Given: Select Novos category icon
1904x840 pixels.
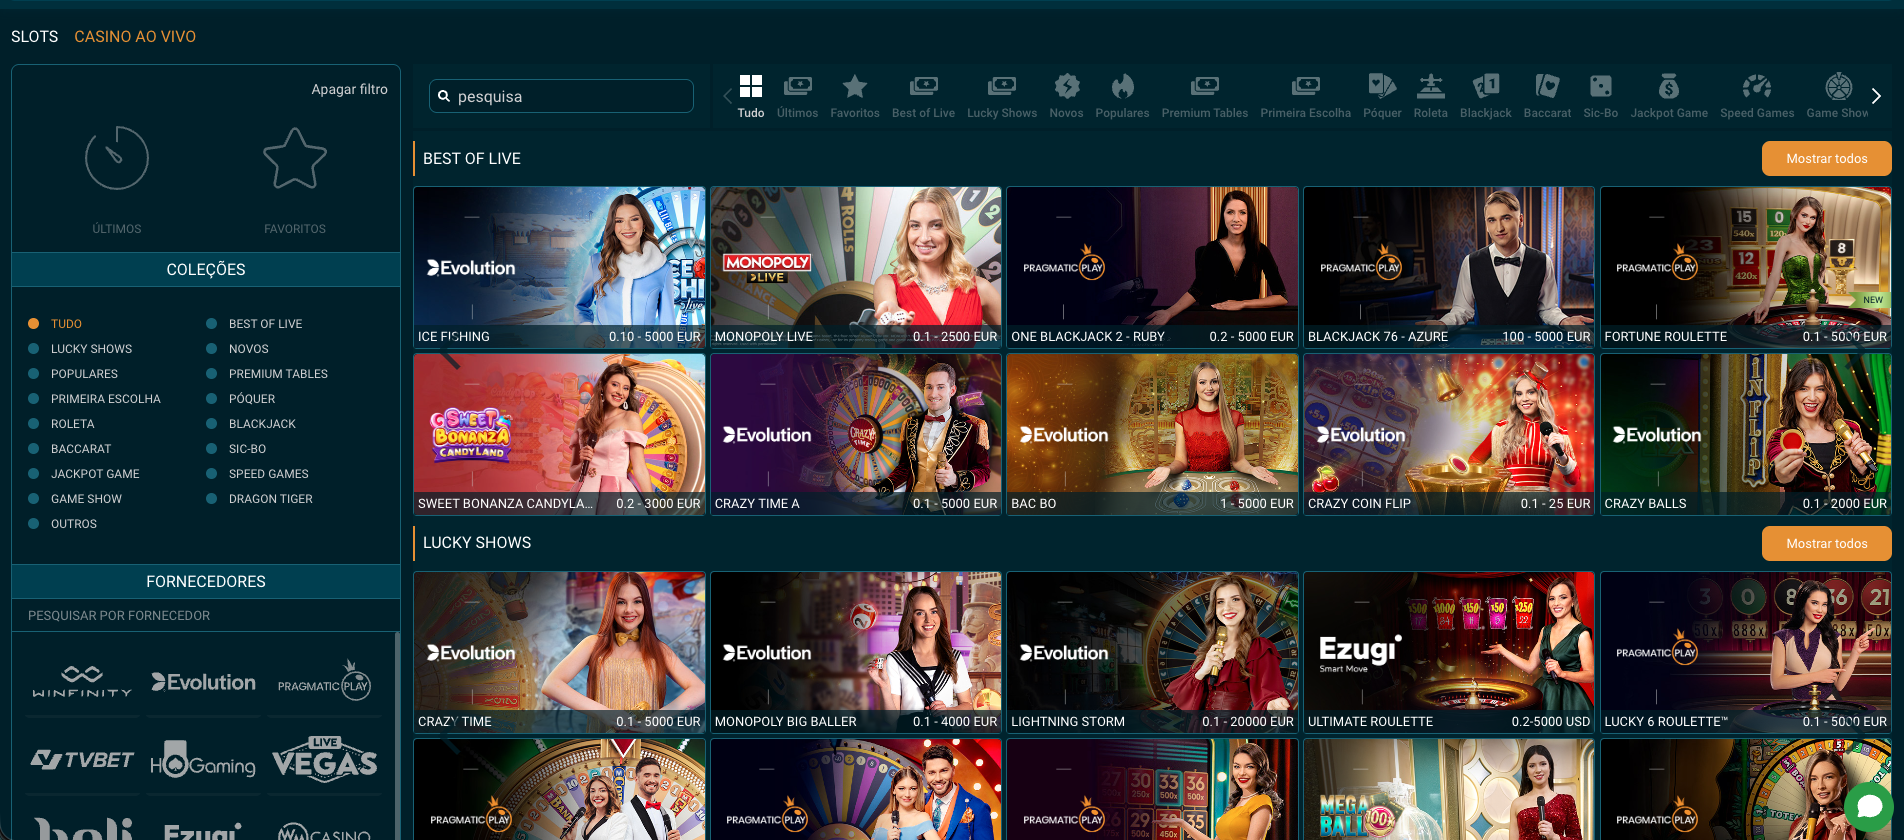Looking at the screenshot, I should [x=1066, y=86].
